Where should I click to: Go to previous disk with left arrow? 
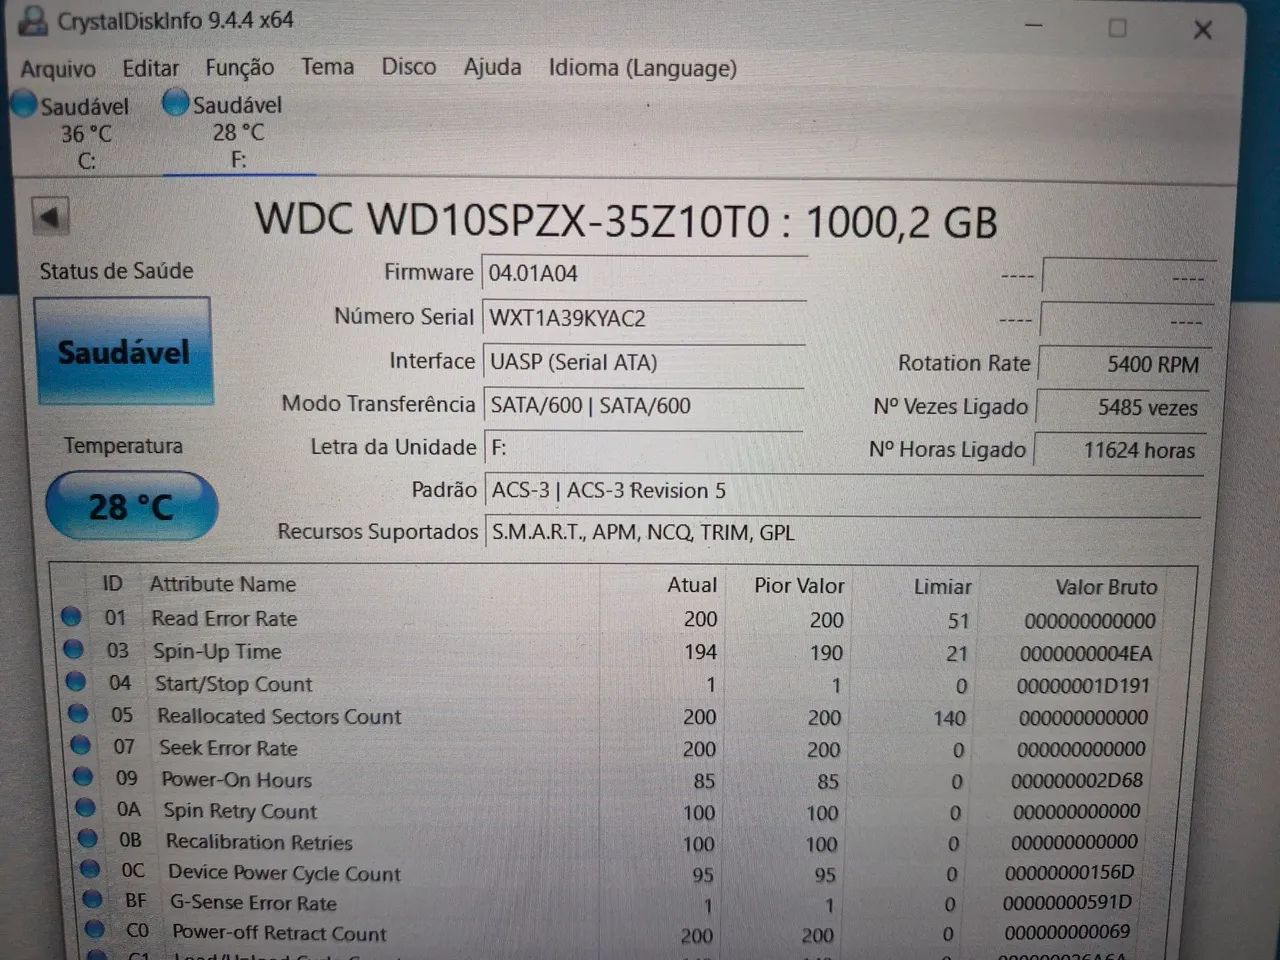click(x=50, y=215)
